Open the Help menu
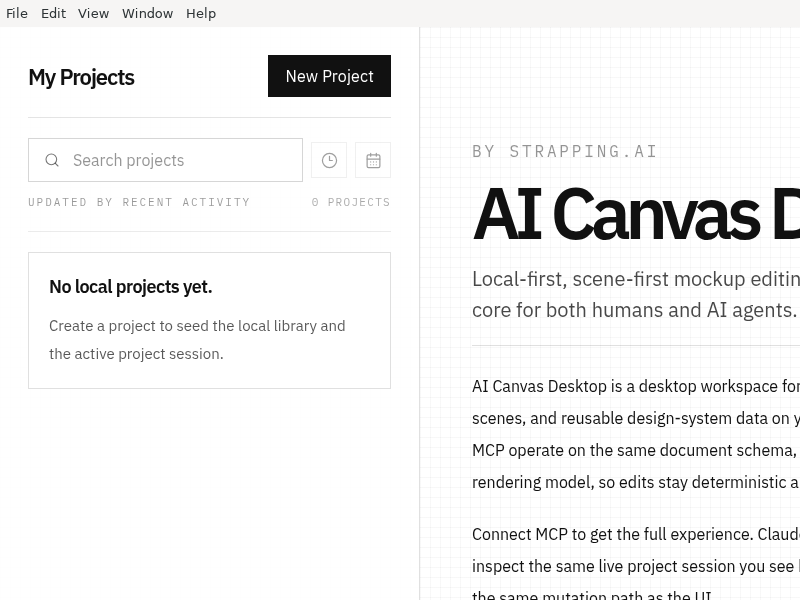The image size is (800, 600). pyautogui.click(x=201, y=13)
